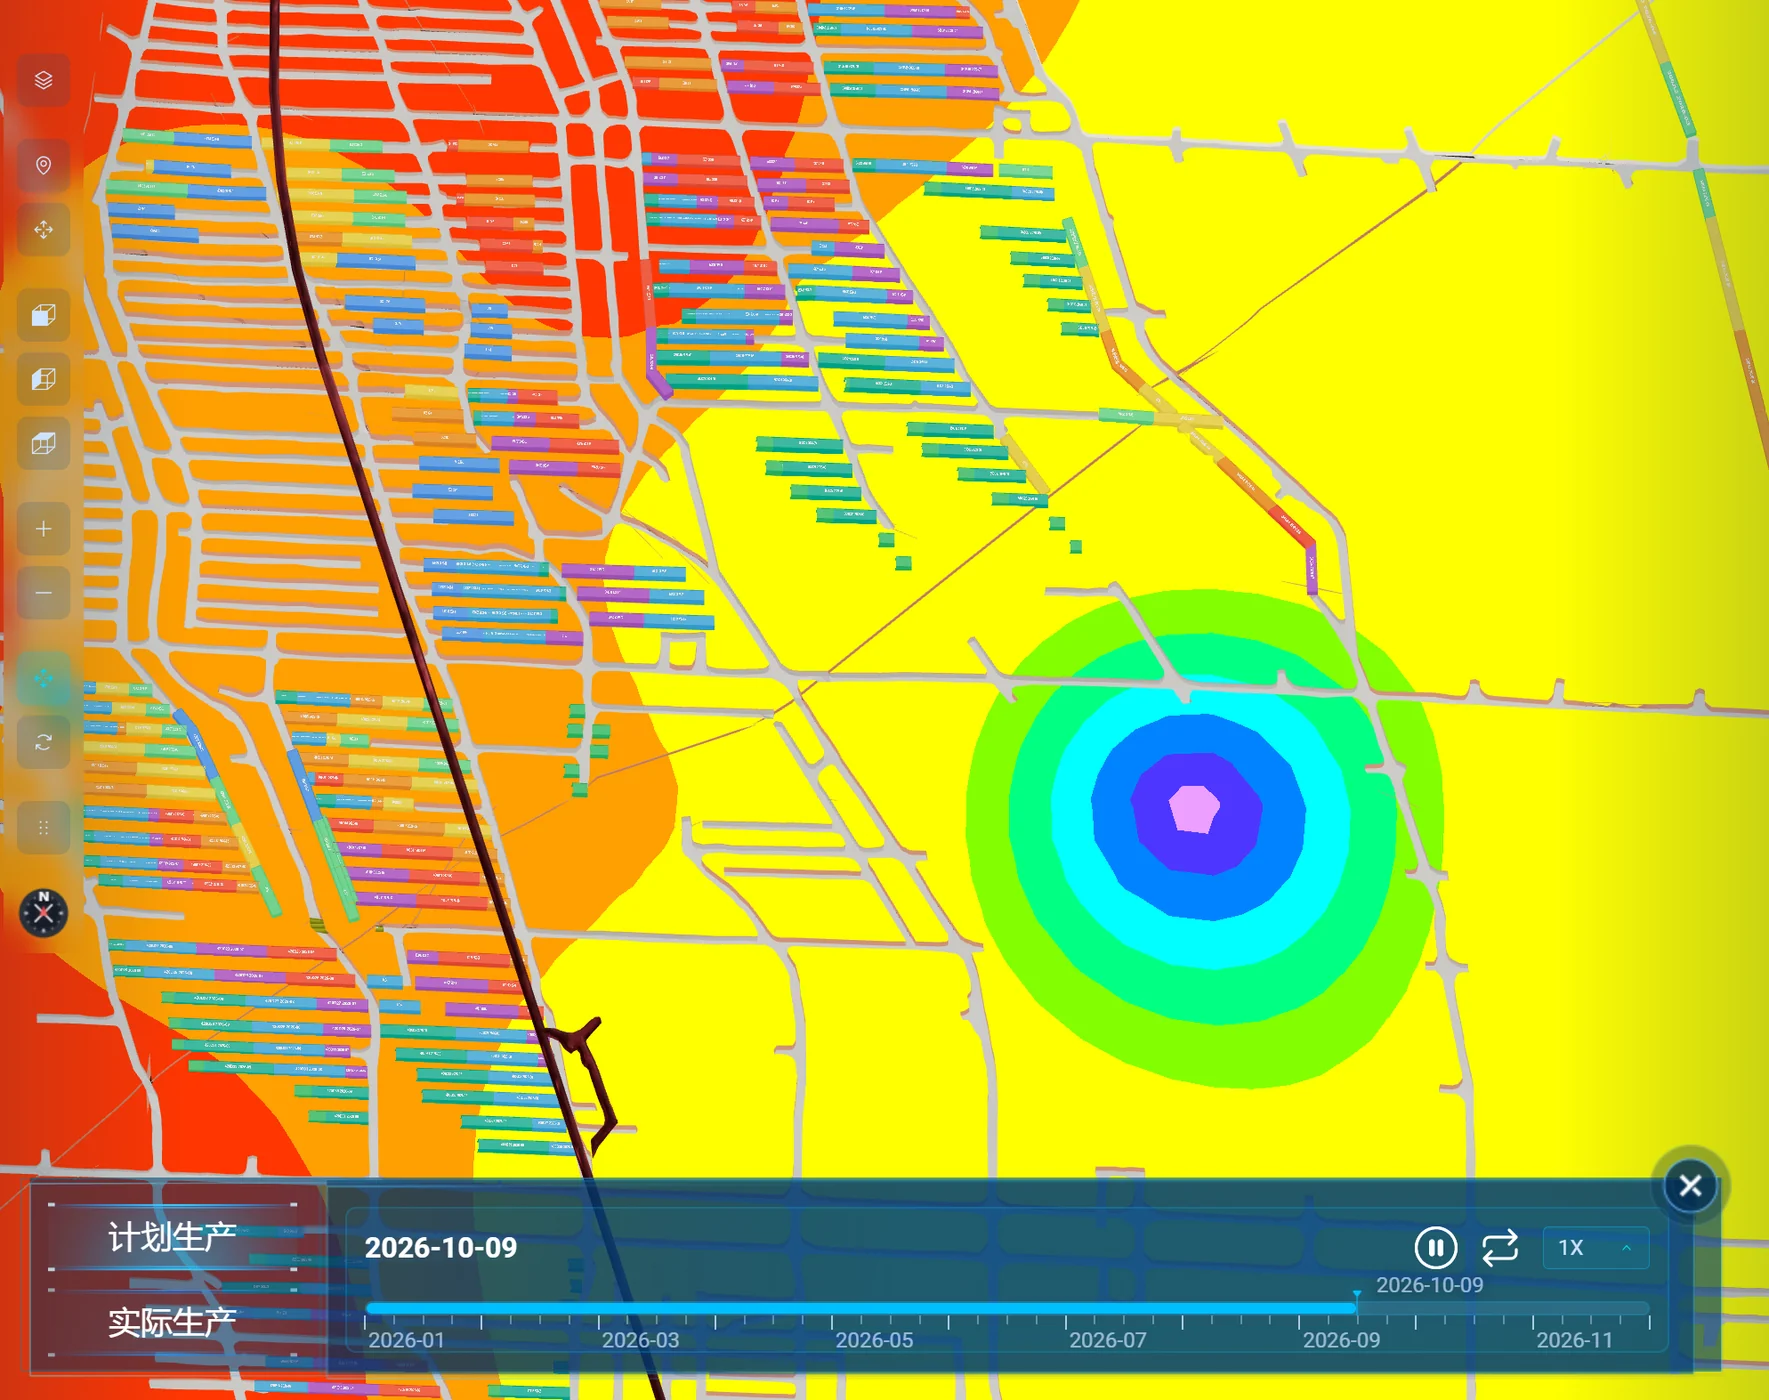Image resolution: width=1769 pixels, height=1400 pixels.
Task: Toggle loop playback on the timeline
Action: (x=1500, y=1247)
